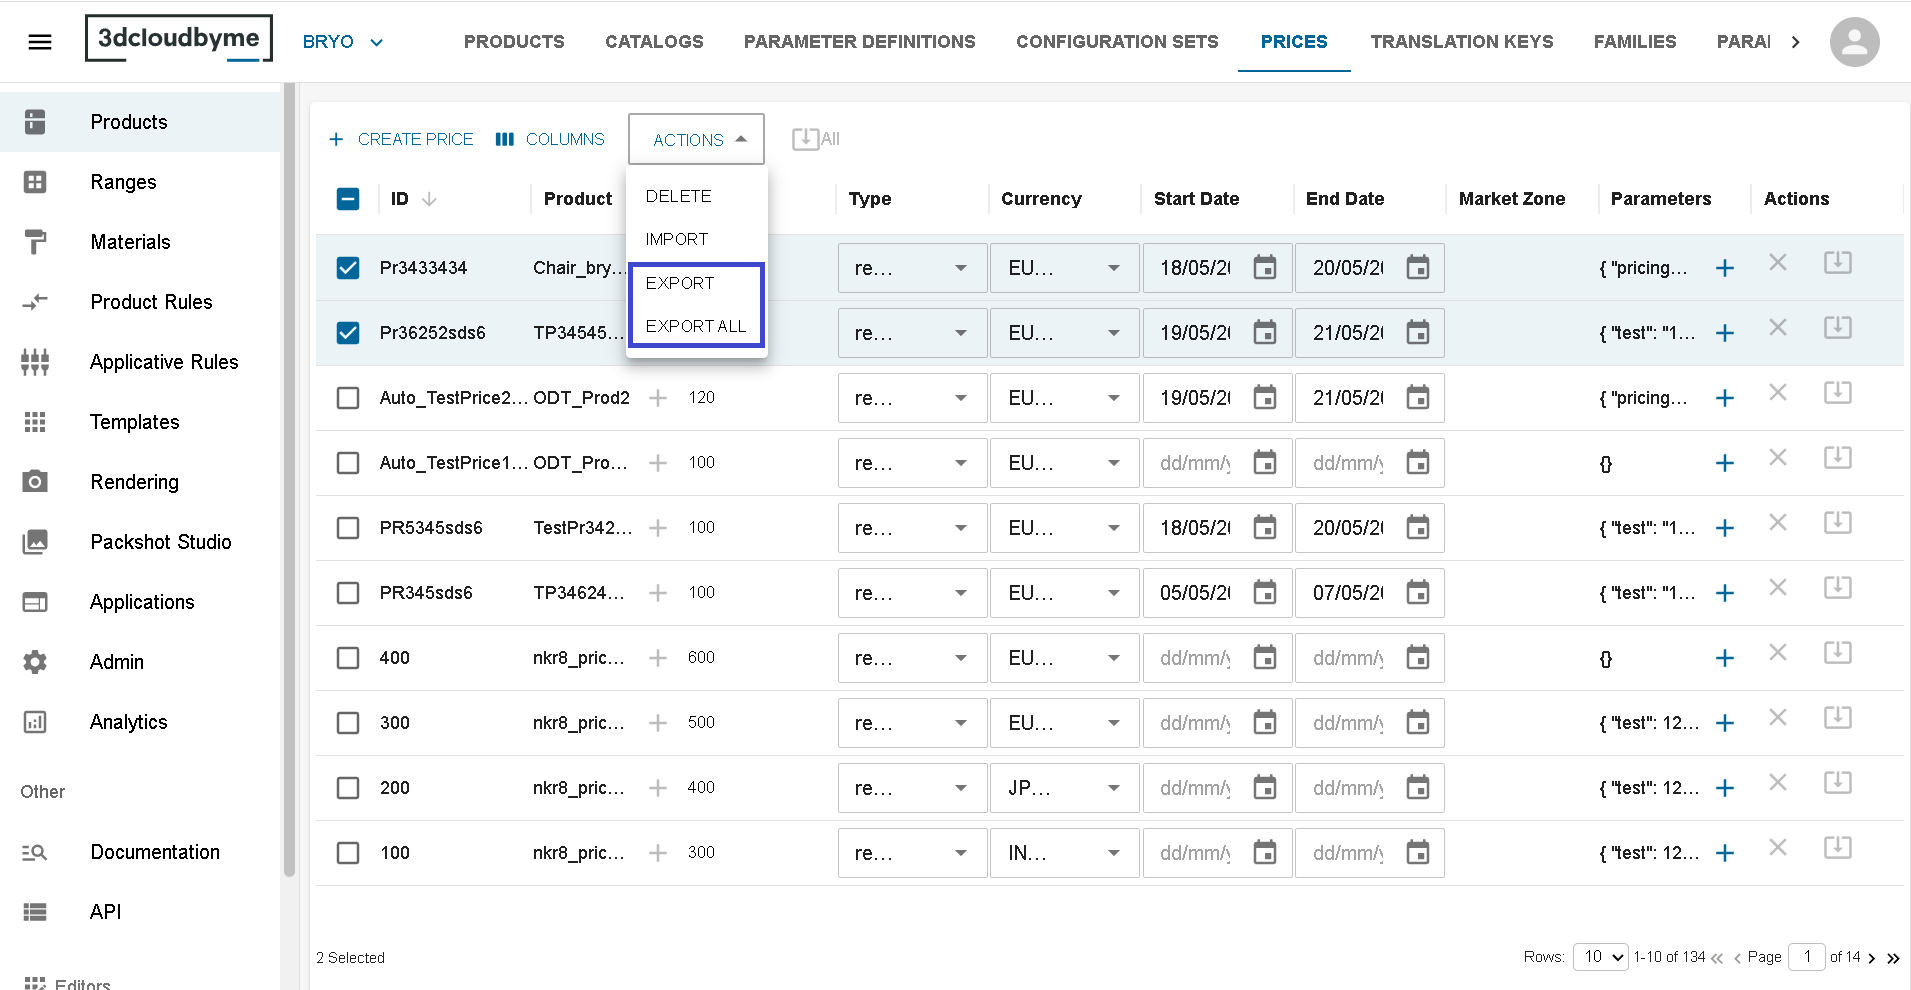The height and width of the screenshot is (990, 1911).
Task: Open Documentation page
Action: coord(140,852)
